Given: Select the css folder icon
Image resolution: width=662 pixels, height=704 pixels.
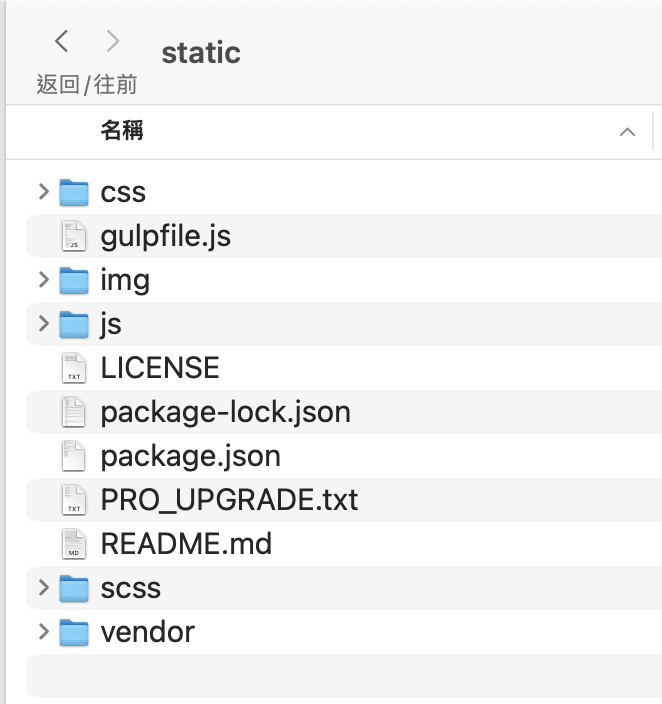Looking at the screenshot, I should click(x=74, y=192).
